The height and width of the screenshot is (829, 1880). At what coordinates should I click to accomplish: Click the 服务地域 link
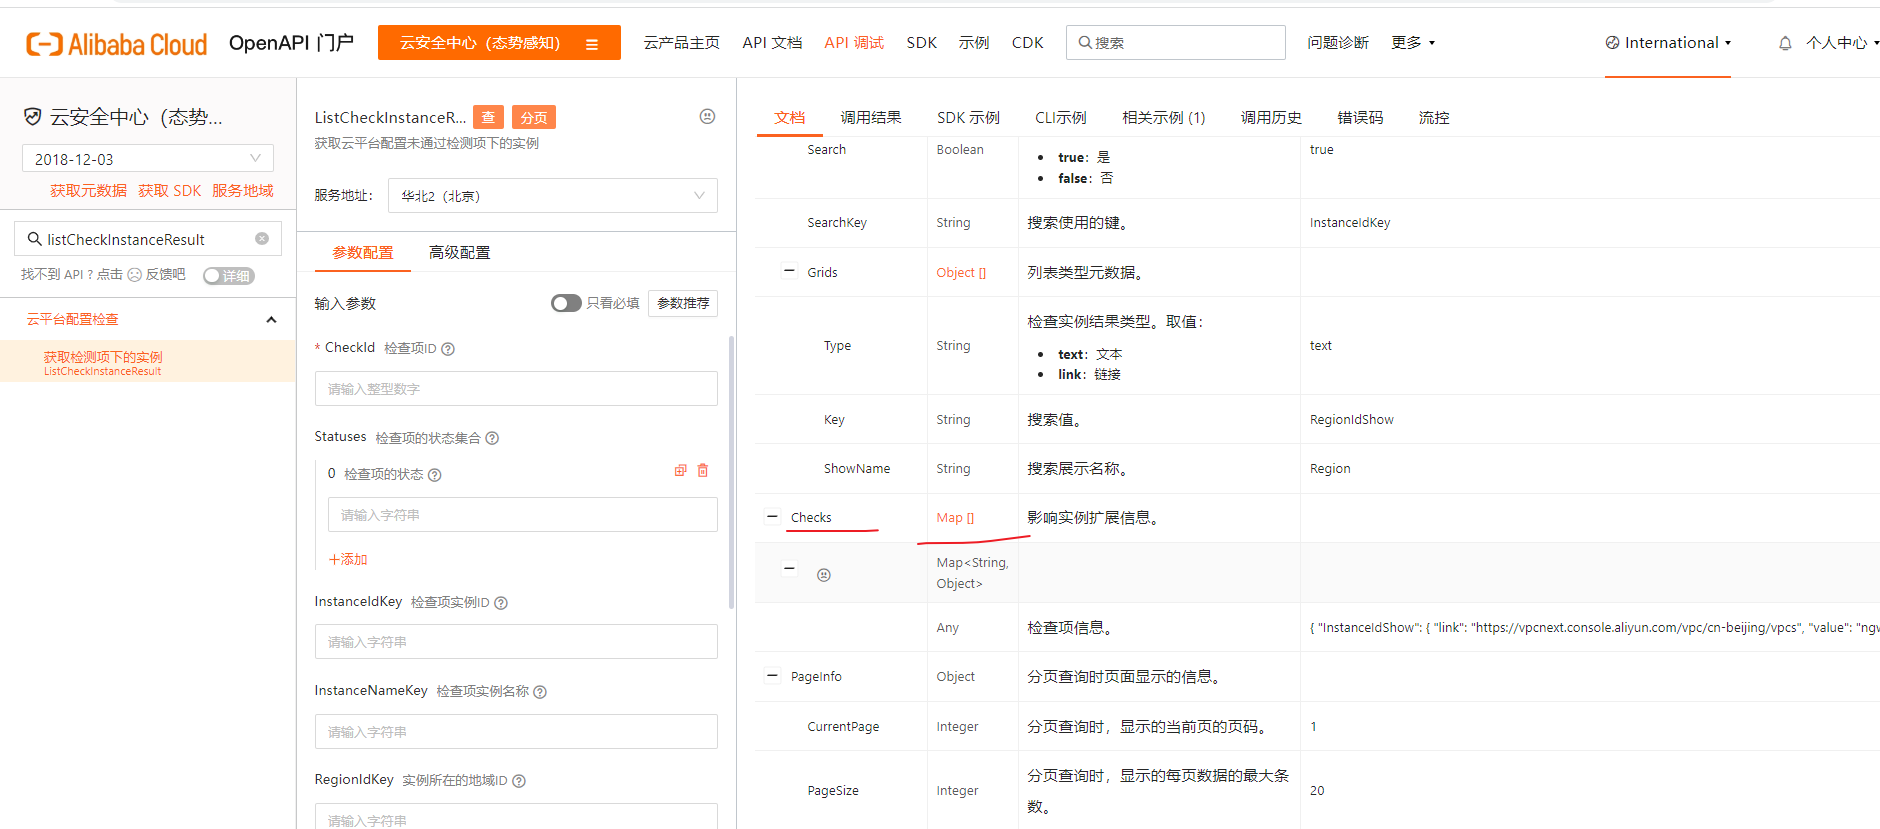(242, 191)
